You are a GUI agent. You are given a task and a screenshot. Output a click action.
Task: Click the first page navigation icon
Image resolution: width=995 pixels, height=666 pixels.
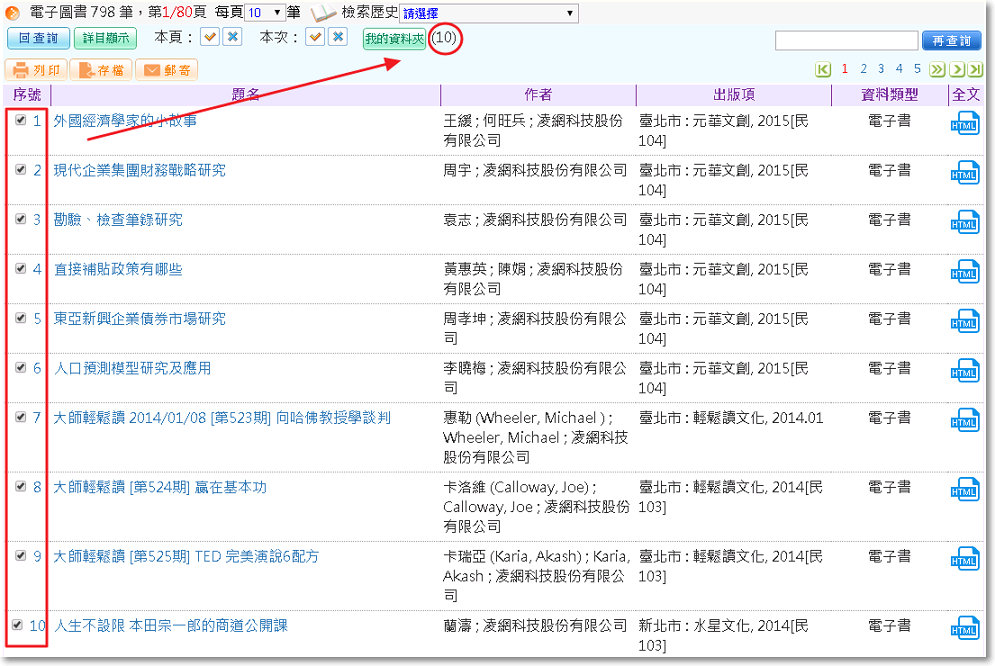tap(823, 70)
